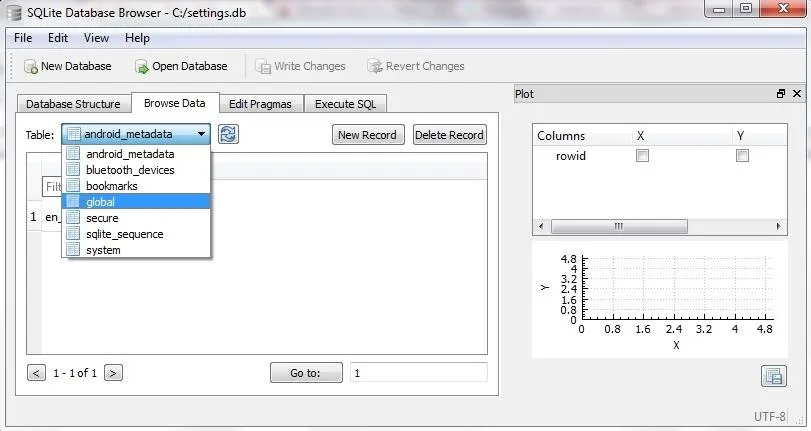Viewport: 811px width, 431px height.
Task: Switch to the Edit Pragmas tab
Action: [x=260, y=104]
